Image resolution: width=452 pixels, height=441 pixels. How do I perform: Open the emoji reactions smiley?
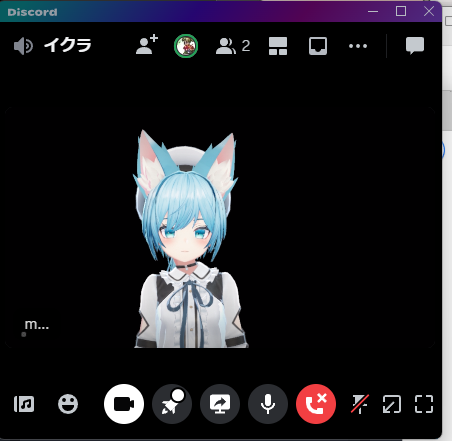(68, 404)
